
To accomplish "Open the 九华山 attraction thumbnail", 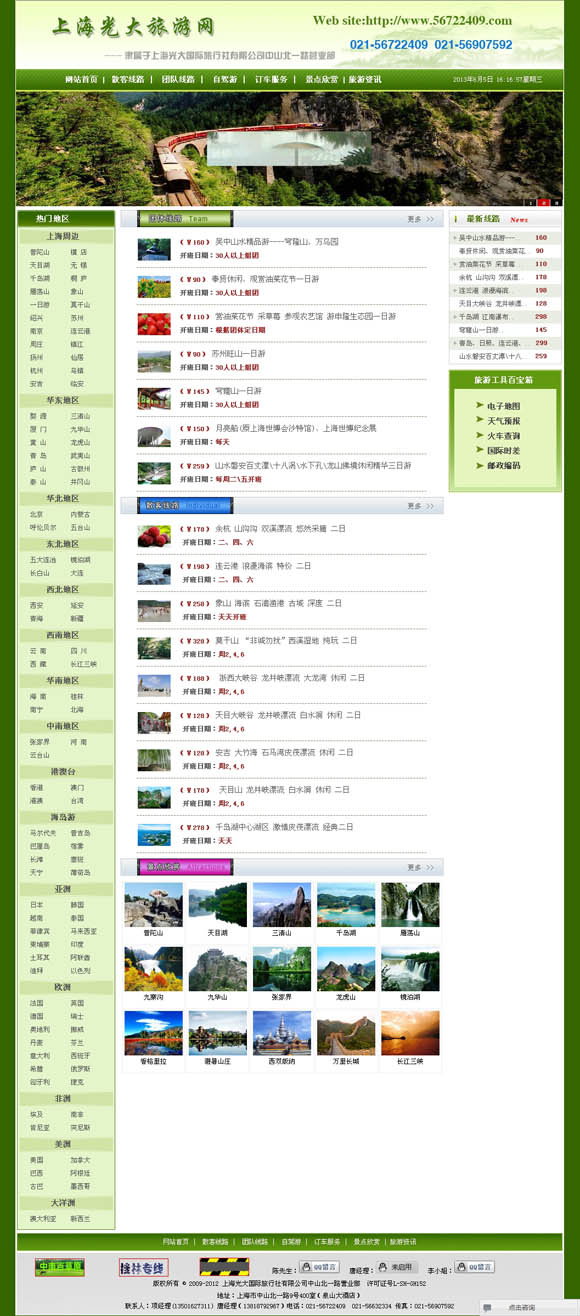I will click(217, 969).
